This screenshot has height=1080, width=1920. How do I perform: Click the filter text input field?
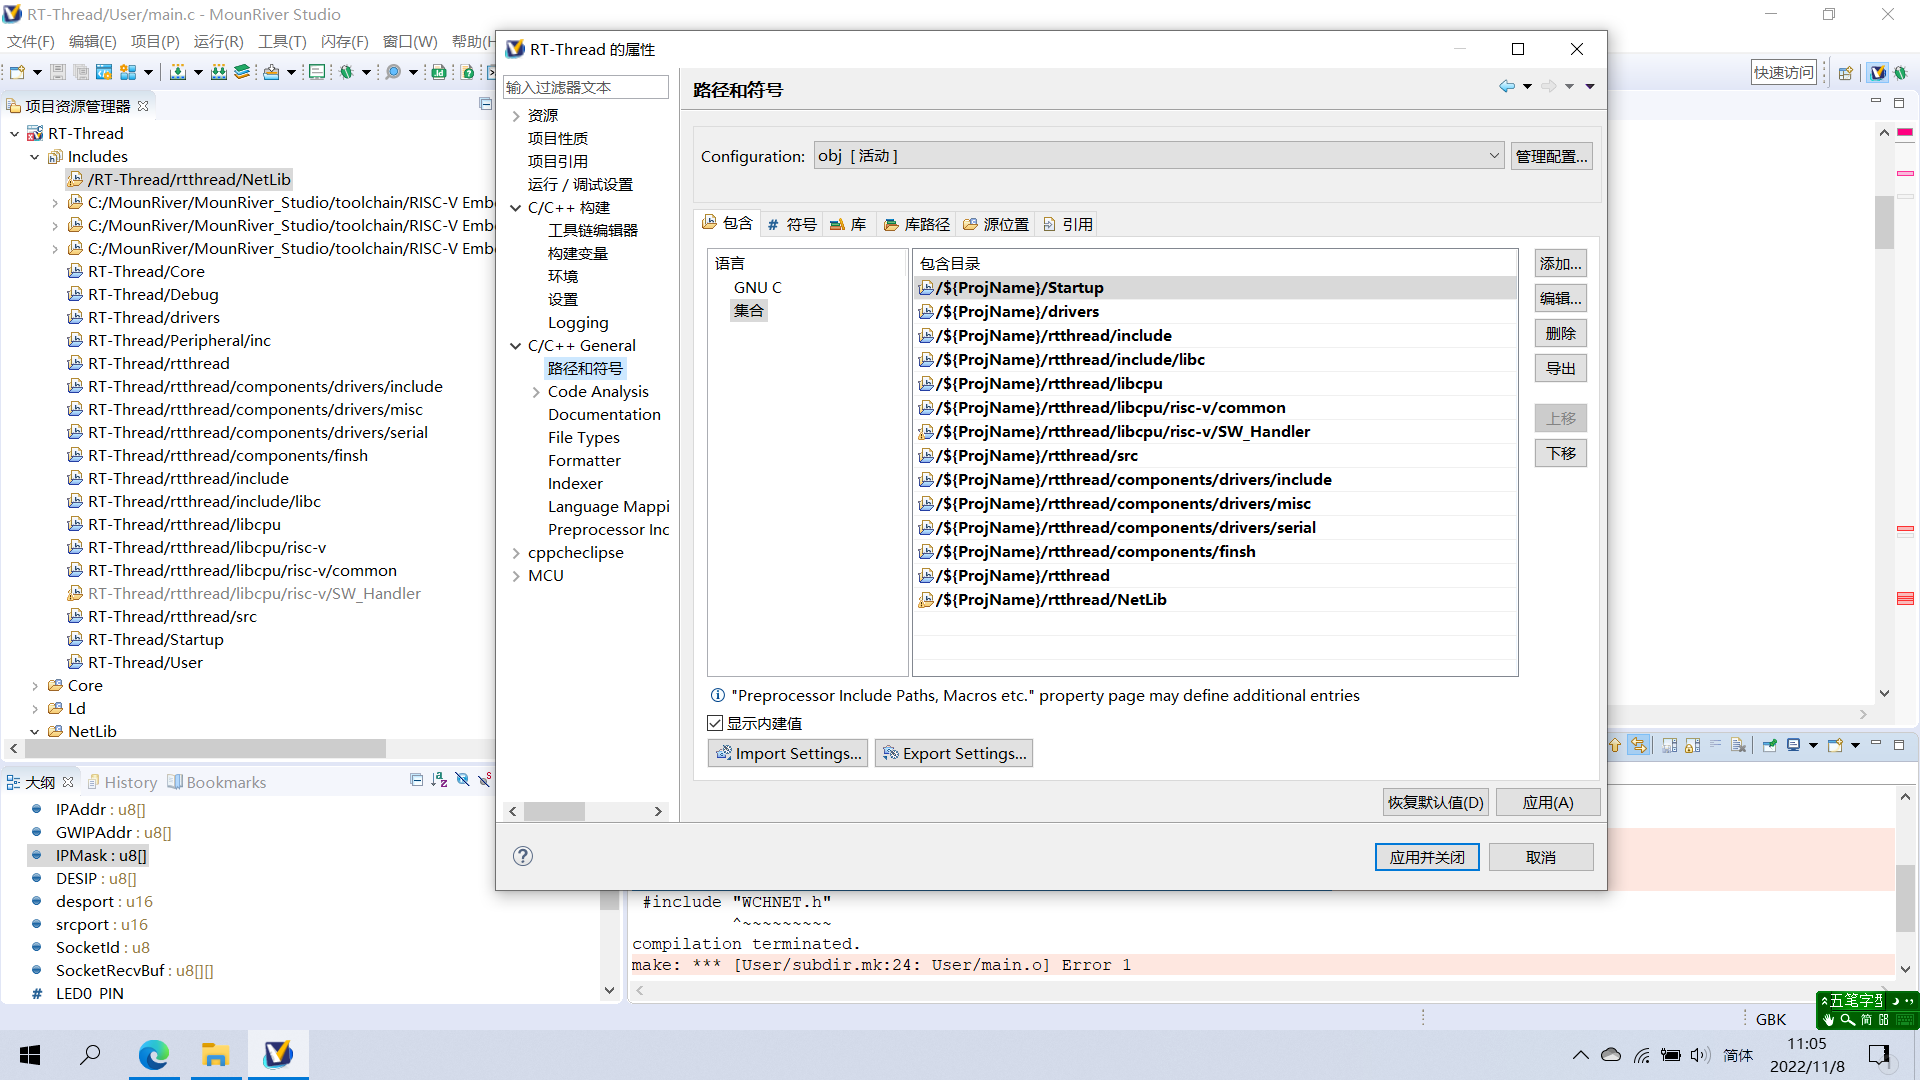click(585, 87)
